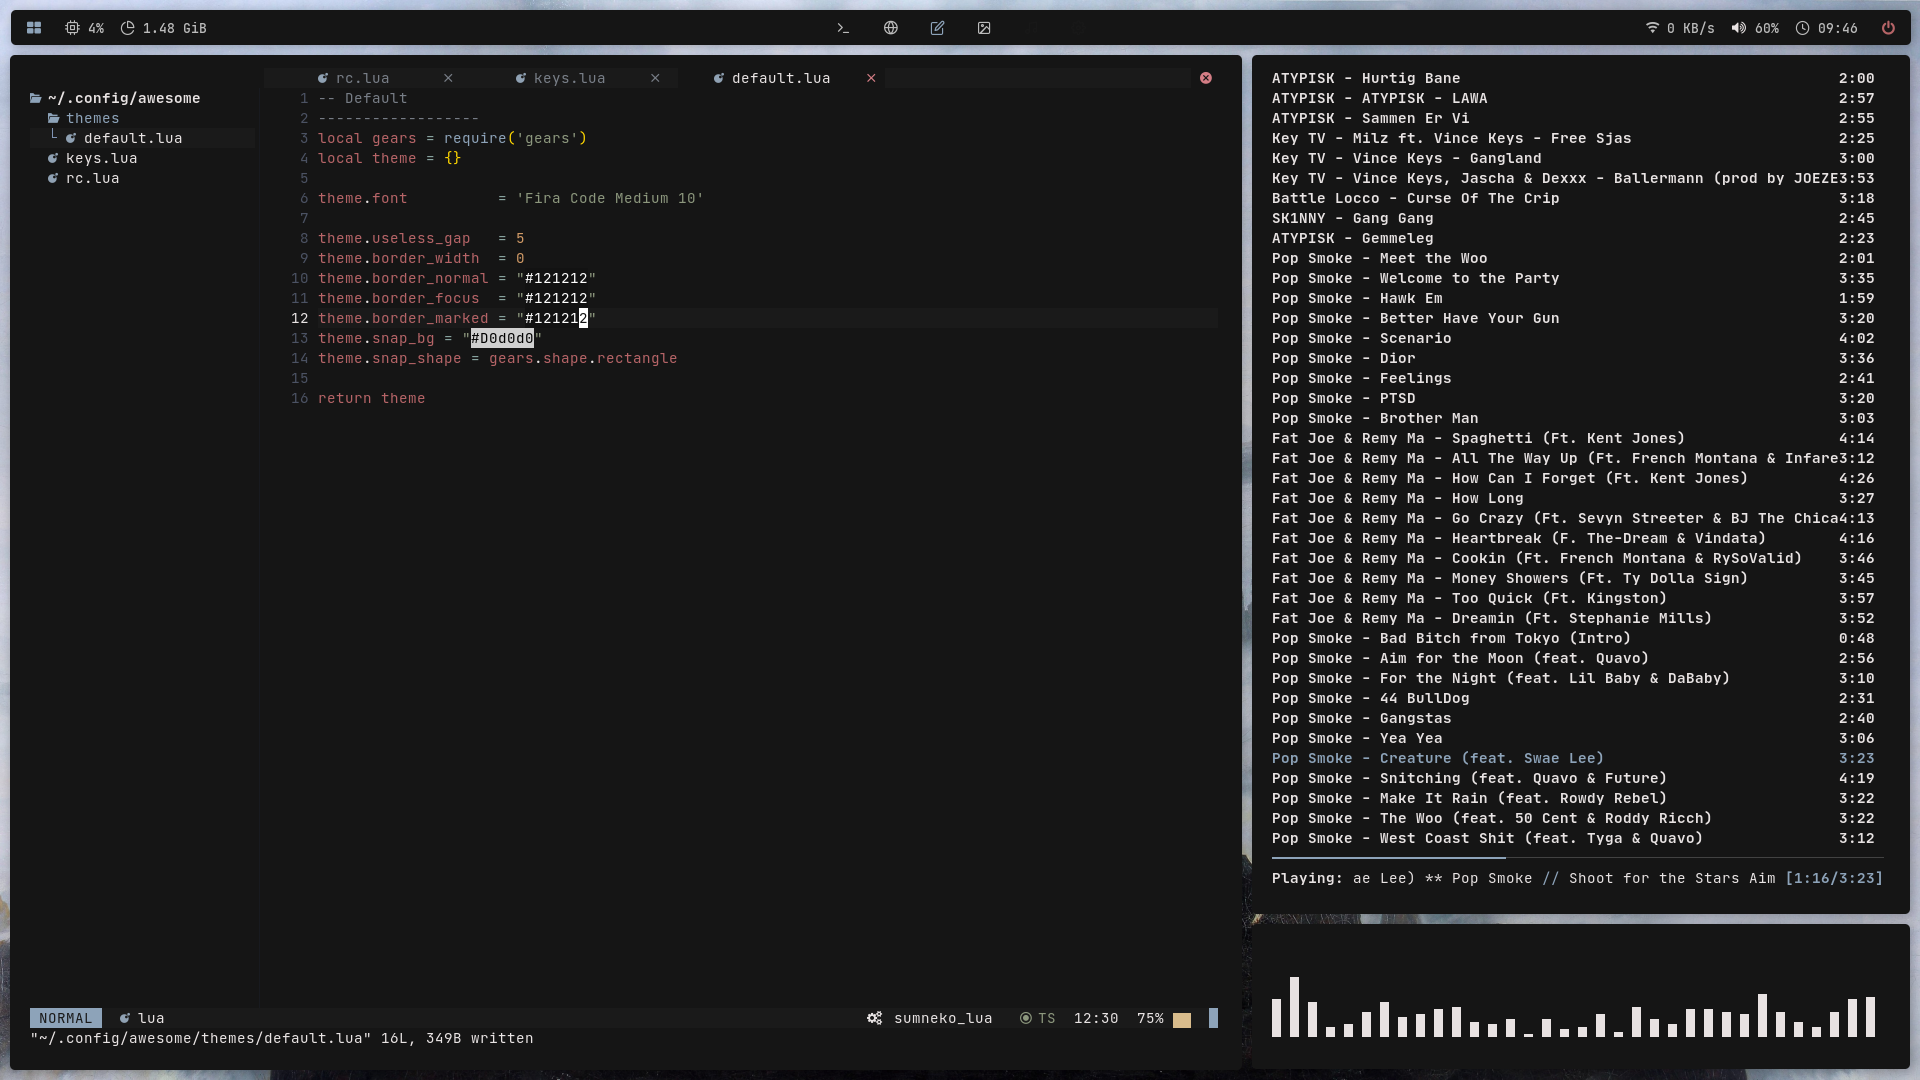Click the 60% volume level text

tap(1767, 28)
